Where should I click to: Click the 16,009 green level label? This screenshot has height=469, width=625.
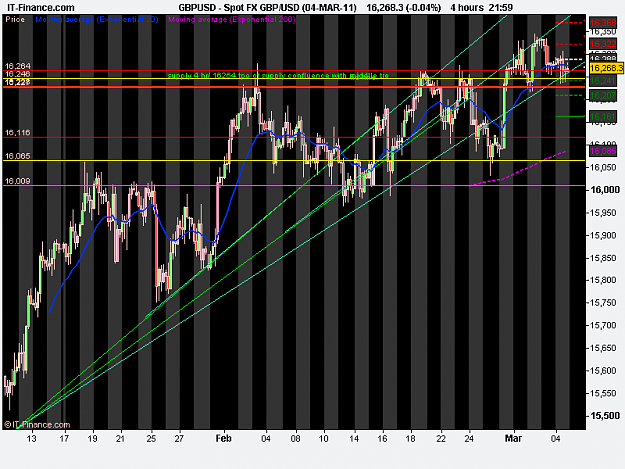pyautogui.click(x=18, y=181)
